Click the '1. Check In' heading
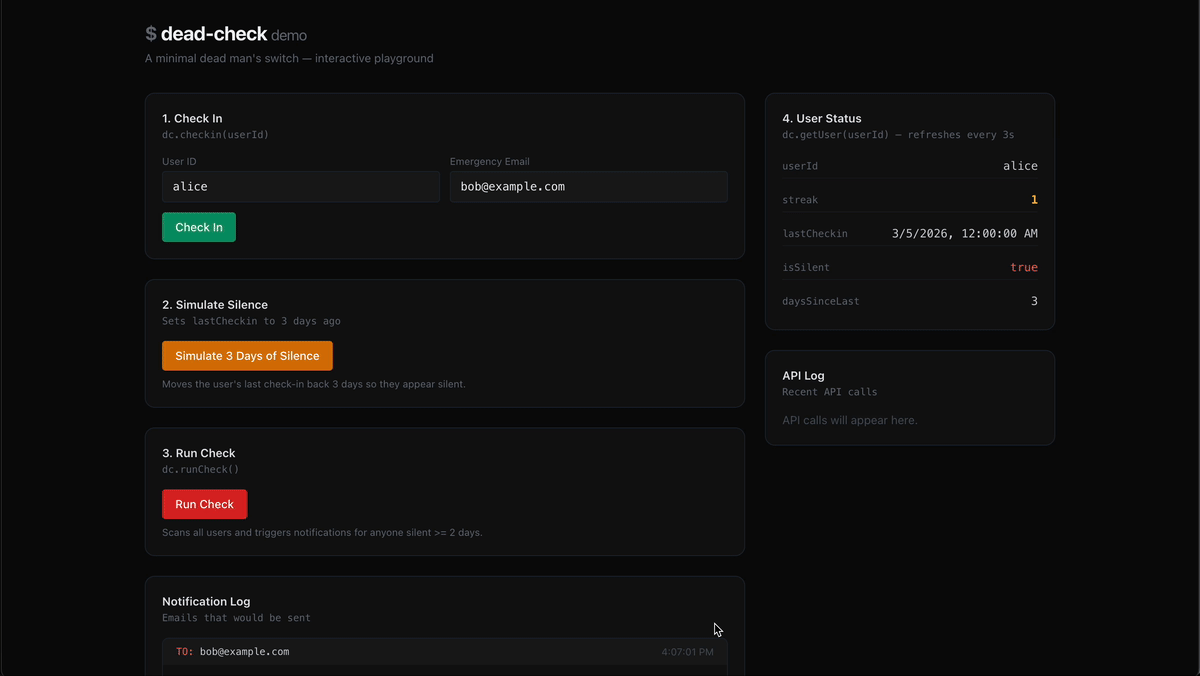The width and height of the screenshot is (1200, 676). point(192,118)
